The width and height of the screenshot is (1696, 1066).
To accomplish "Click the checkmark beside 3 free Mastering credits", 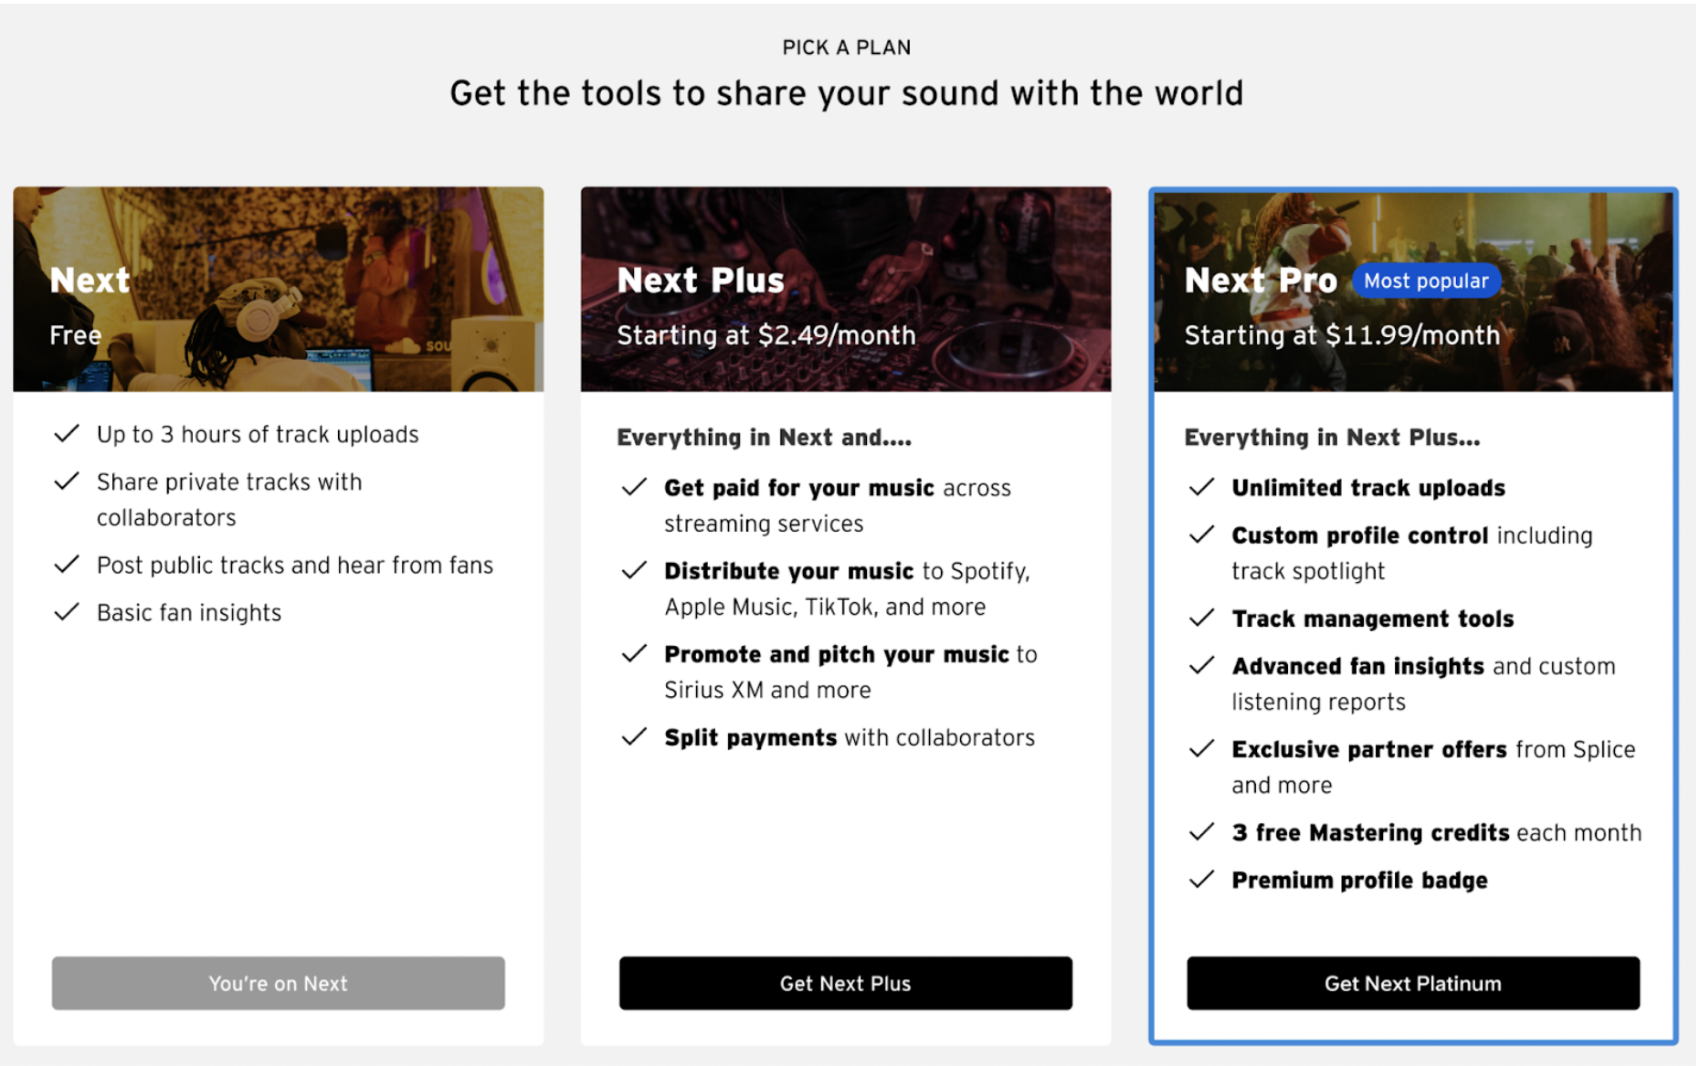I will pyautogui.click(x=1202, y=832).
